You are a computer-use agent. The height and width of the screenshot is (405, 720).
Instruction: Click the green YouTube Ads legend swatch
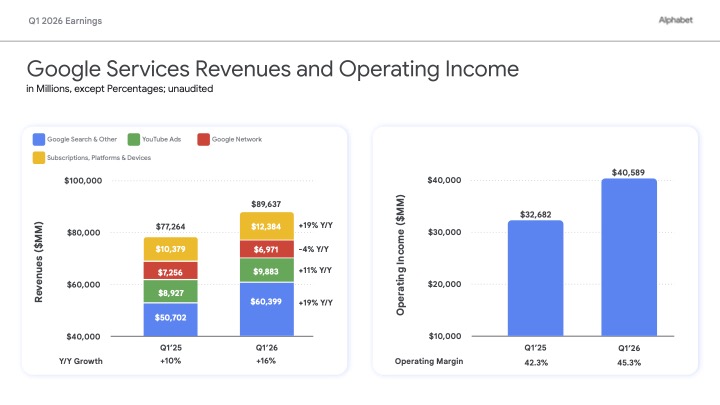click(134, 139)
